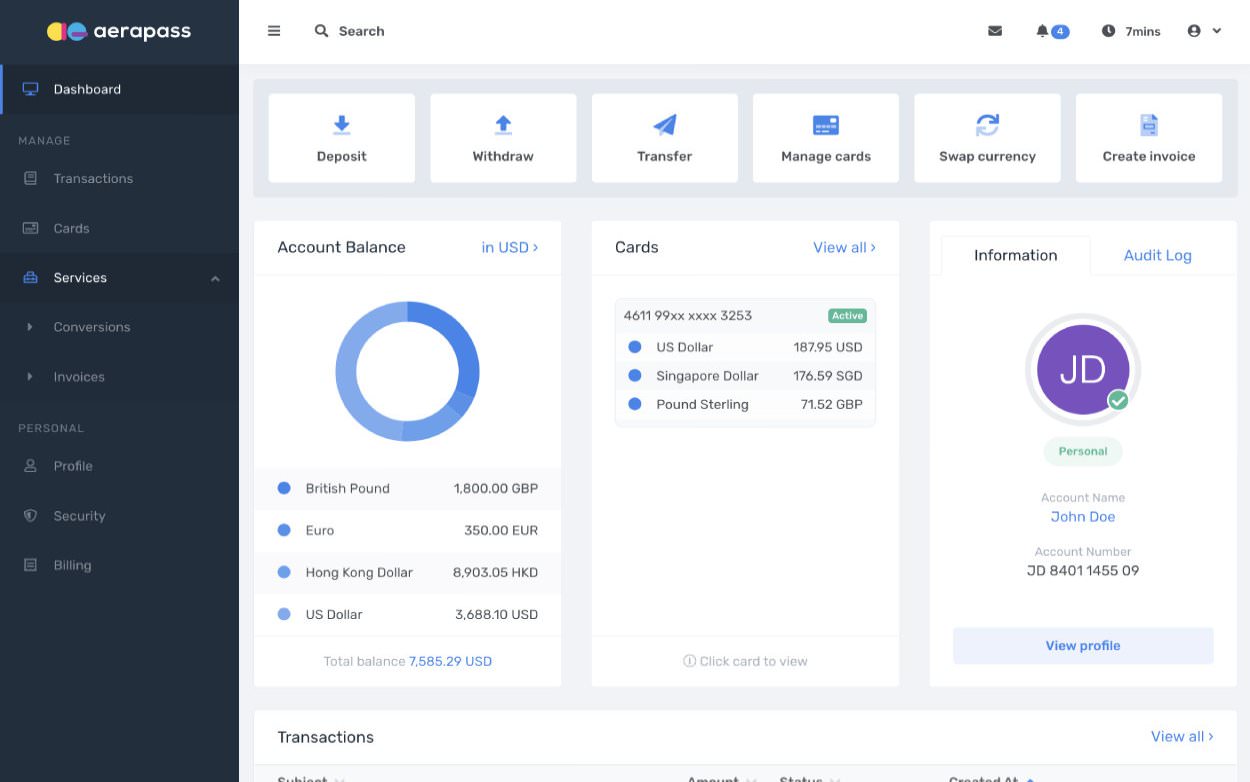The image size is (1250, 782).
Task: Click the Deposit download arrow icon
Action: click(342, 125)
